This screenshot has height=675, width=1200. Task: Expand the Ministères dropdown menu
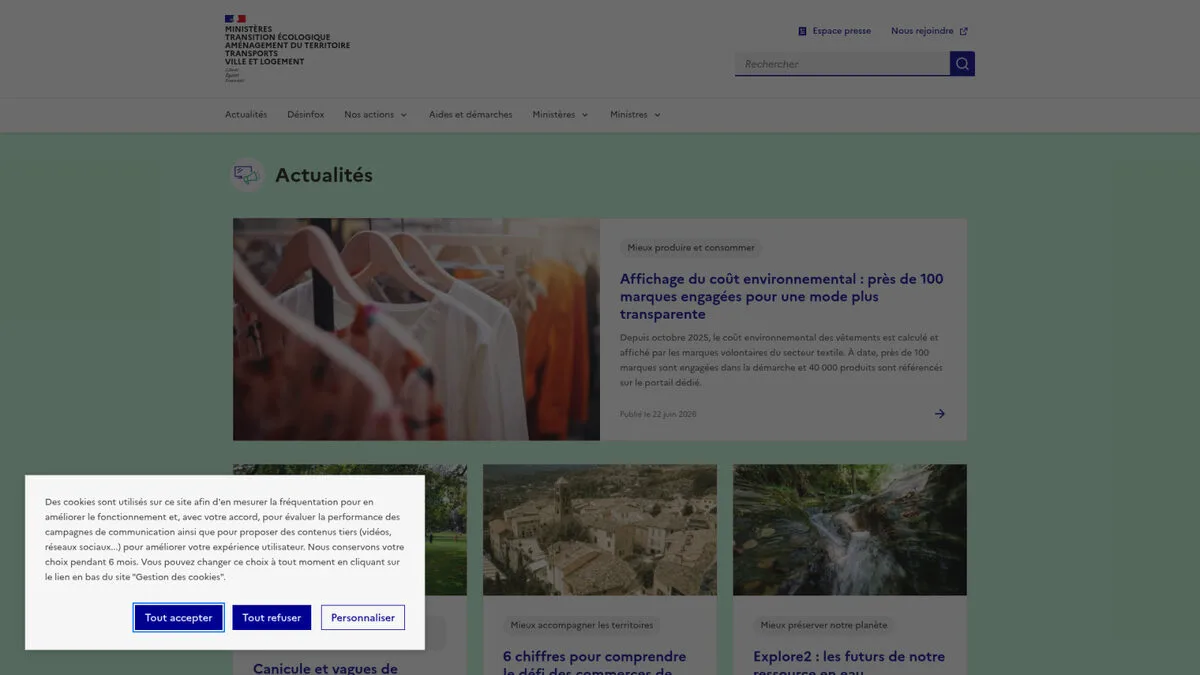(561, 115)
